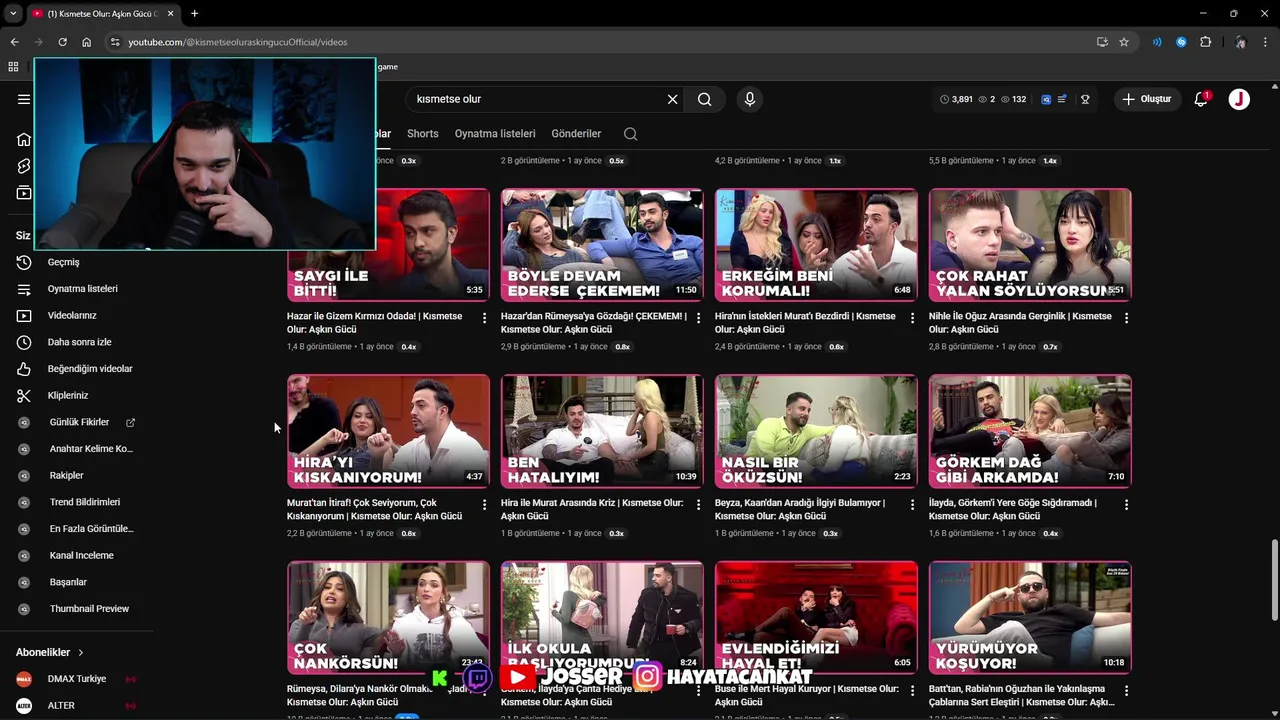The width and height of the screenshot is (1280, 720).
Task: Open the tab search dropdown arrow
Action: click(x=13, y=13)
